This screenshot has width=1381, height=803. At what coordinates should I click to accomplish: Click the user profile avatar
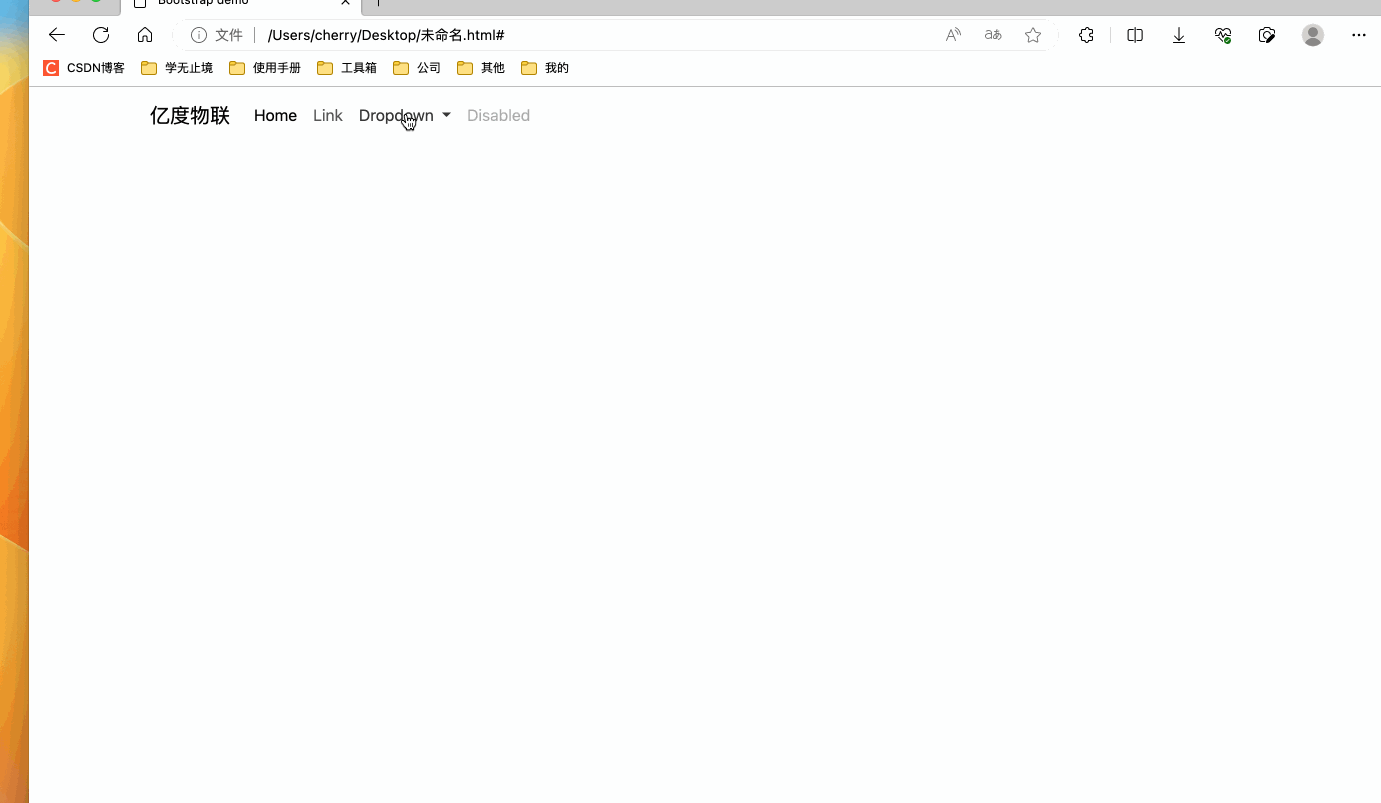[x=1313, y=35]
